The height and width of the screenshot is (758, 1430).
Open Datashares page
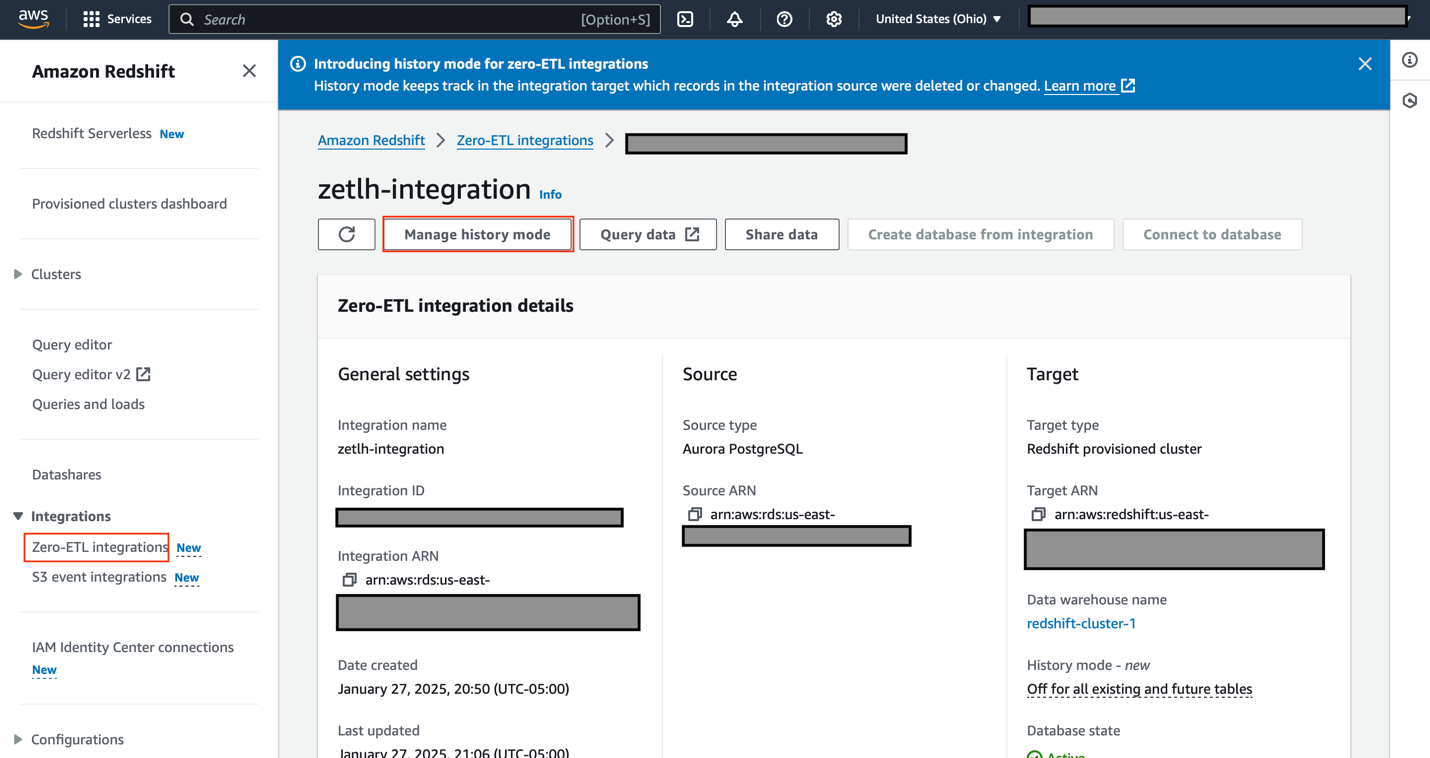pyautogui.click(x=67, y=474)
